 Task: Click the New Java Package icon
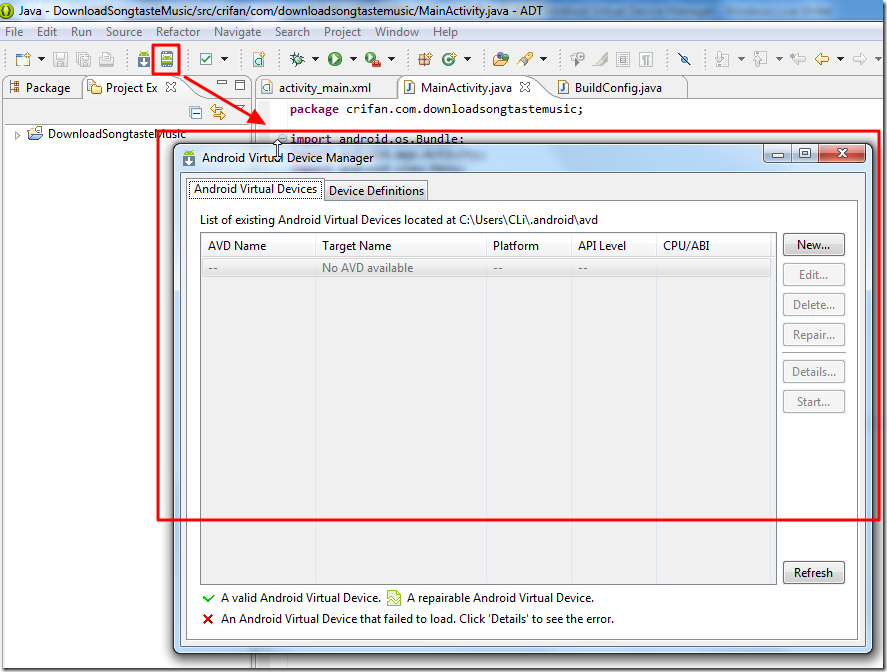pos(425,59)
